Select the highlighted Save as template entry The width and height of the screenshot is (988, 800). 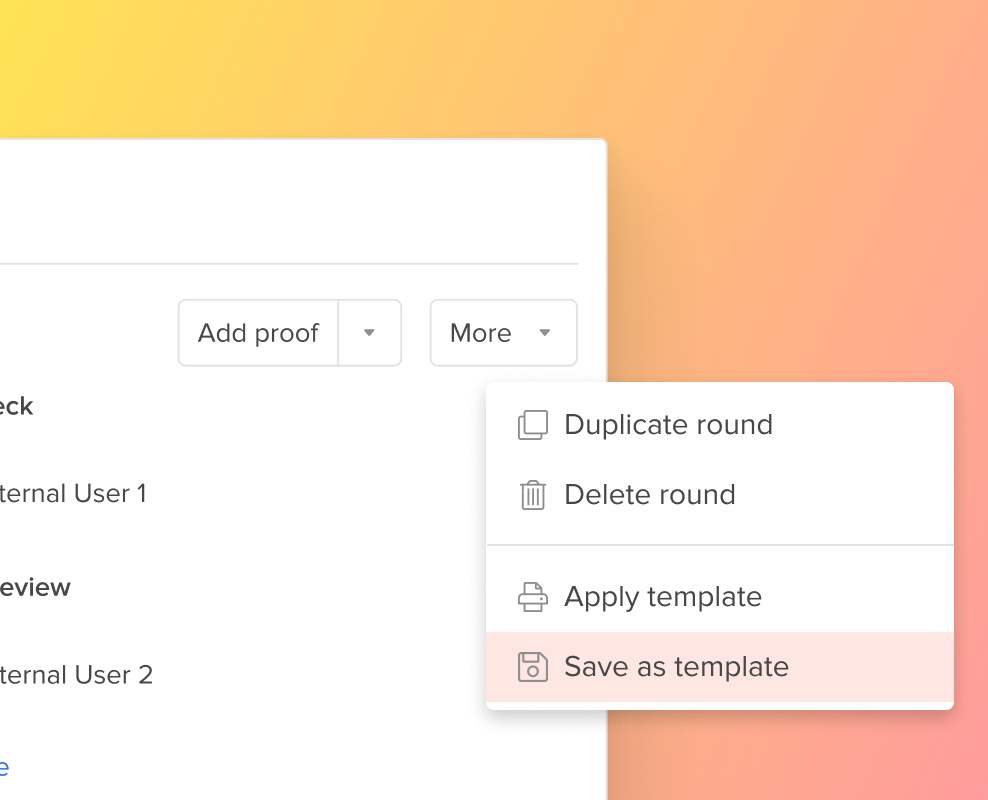[720, 666]
